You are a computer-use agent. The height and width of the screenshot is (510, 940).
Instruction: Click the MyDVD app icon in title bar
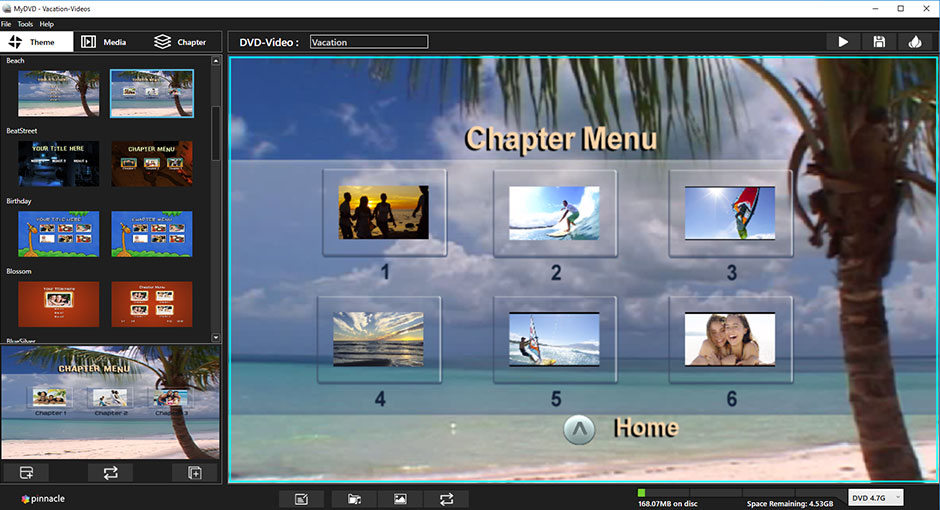7,9
